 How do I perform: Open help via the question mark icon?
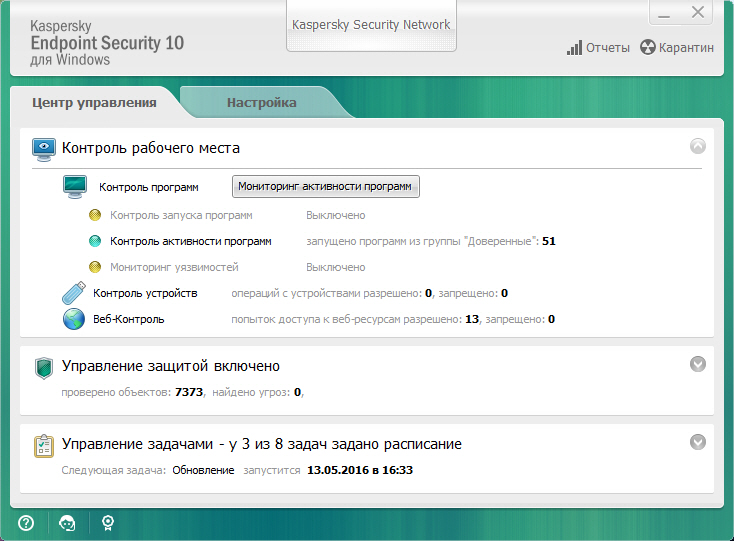click(26, 522)
